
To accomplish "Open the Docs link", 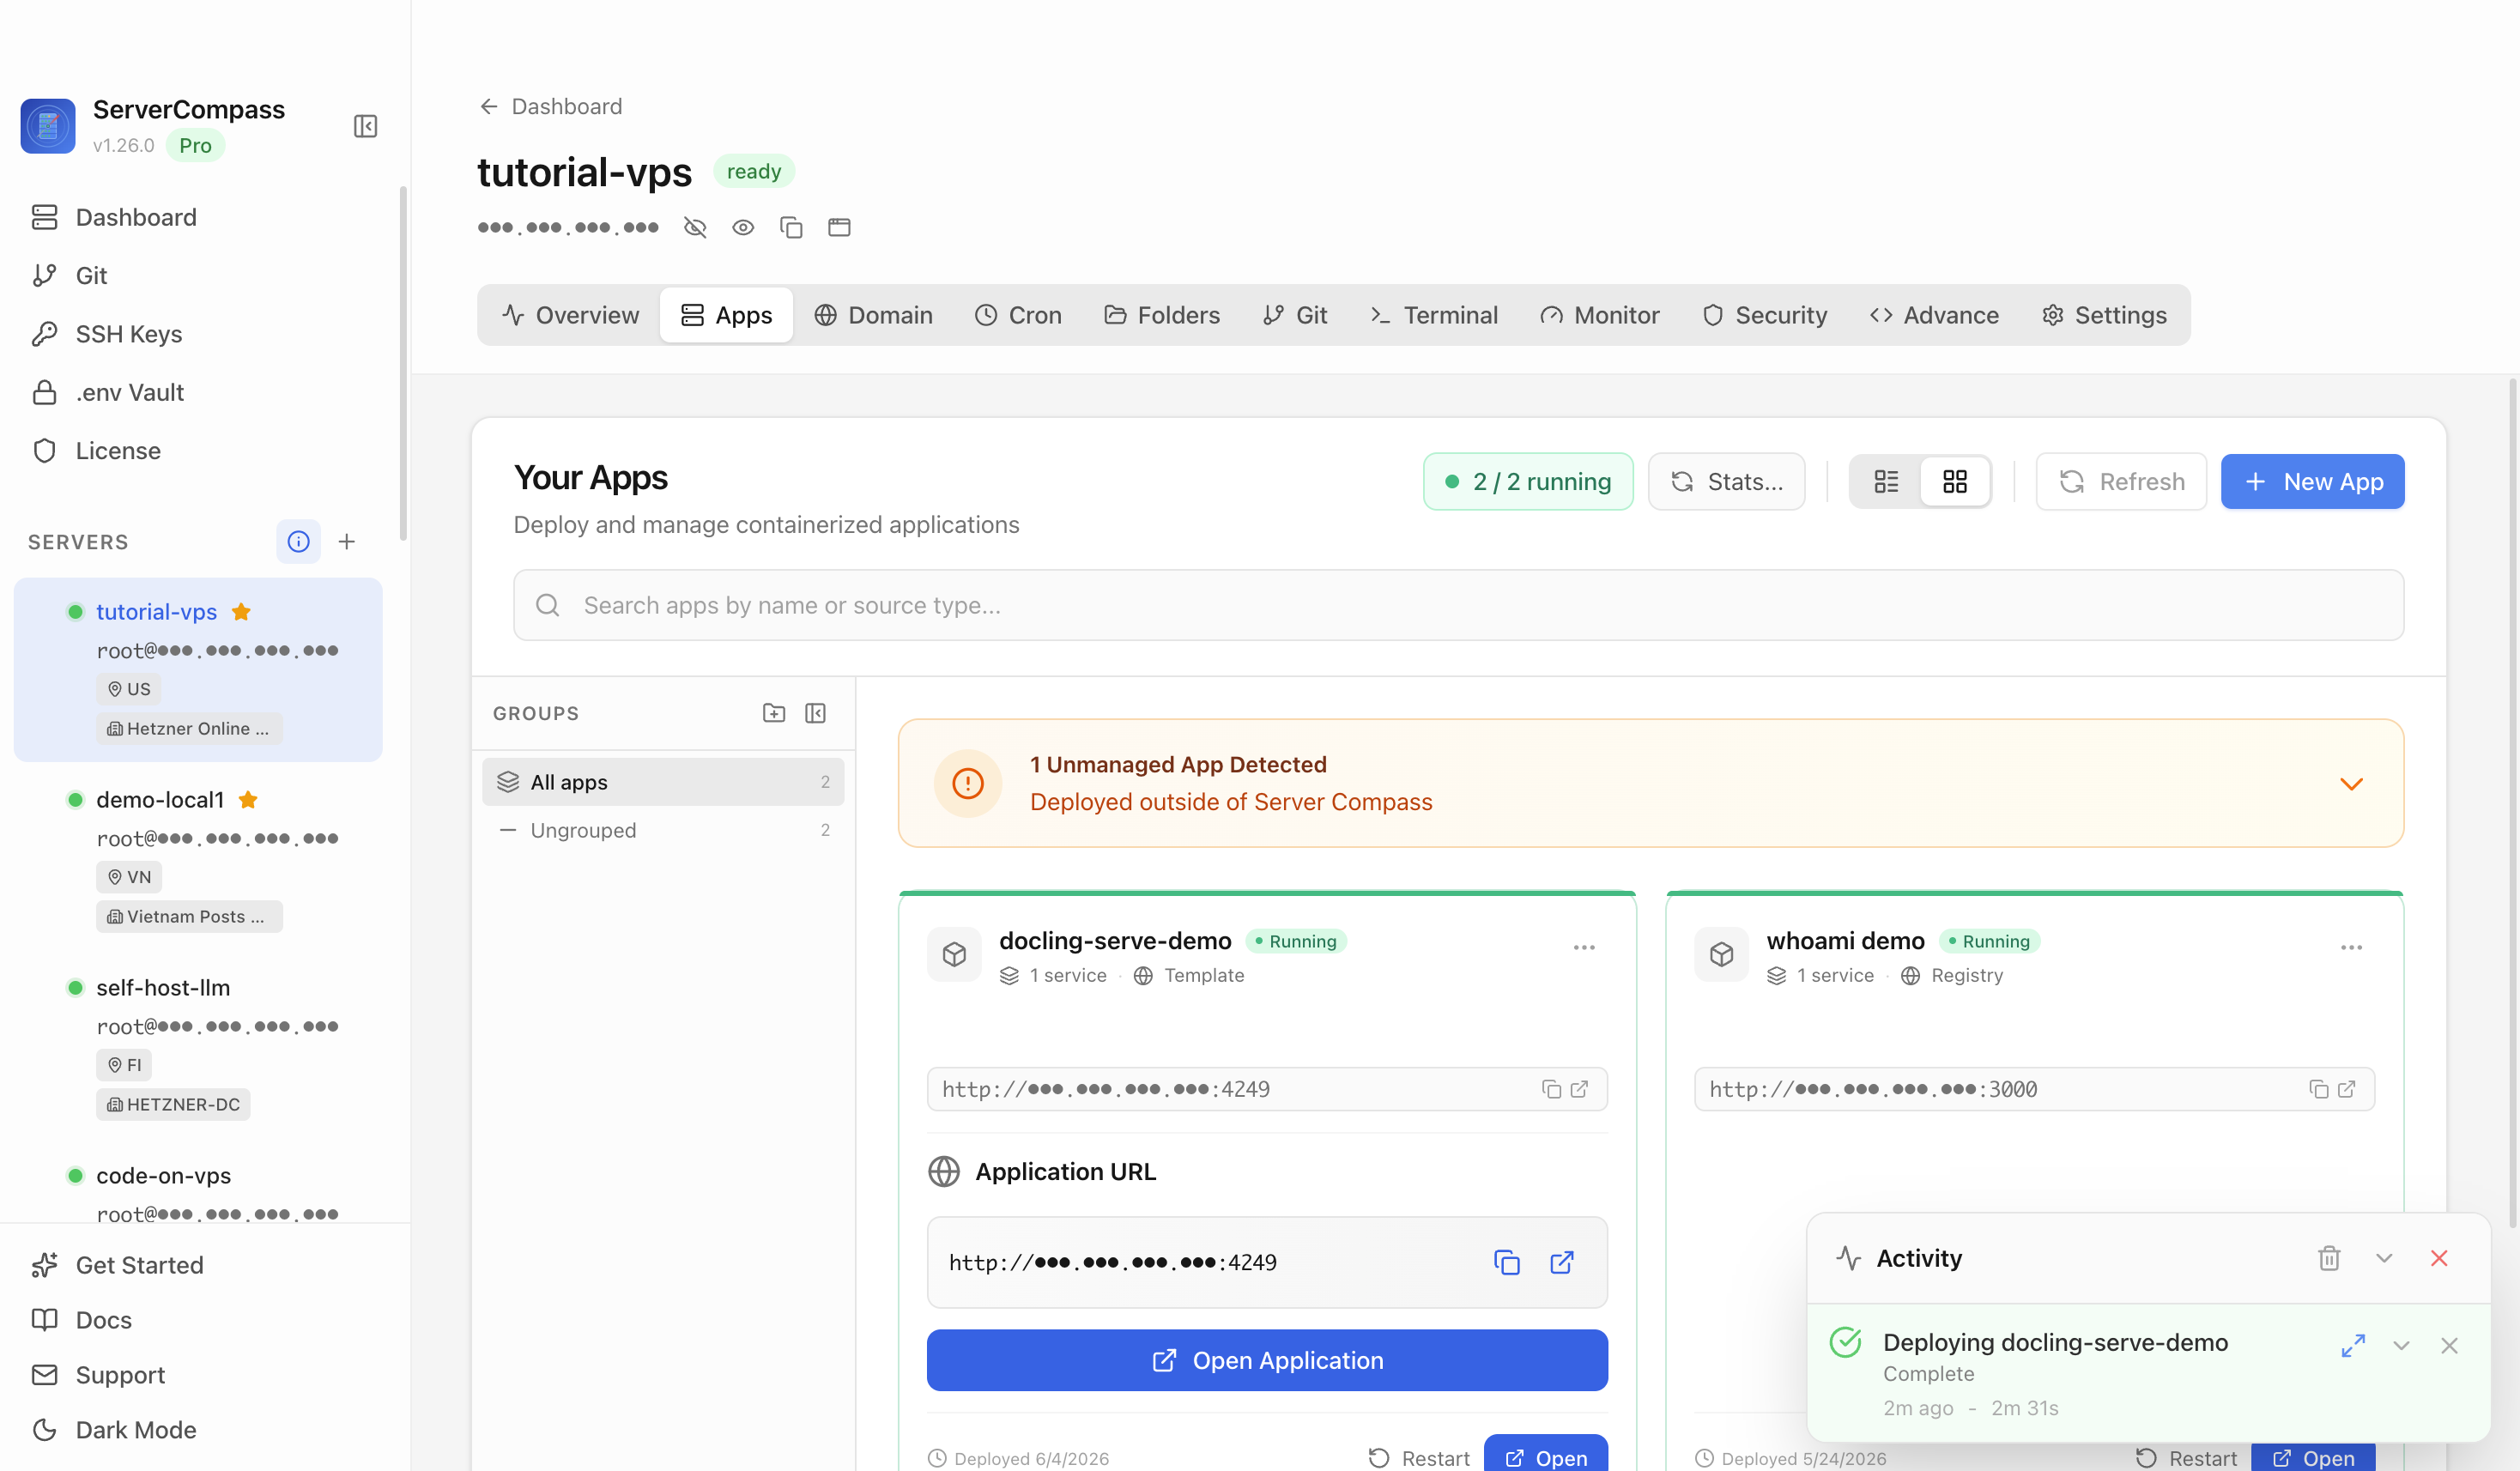I will [x=82, y=1320].
